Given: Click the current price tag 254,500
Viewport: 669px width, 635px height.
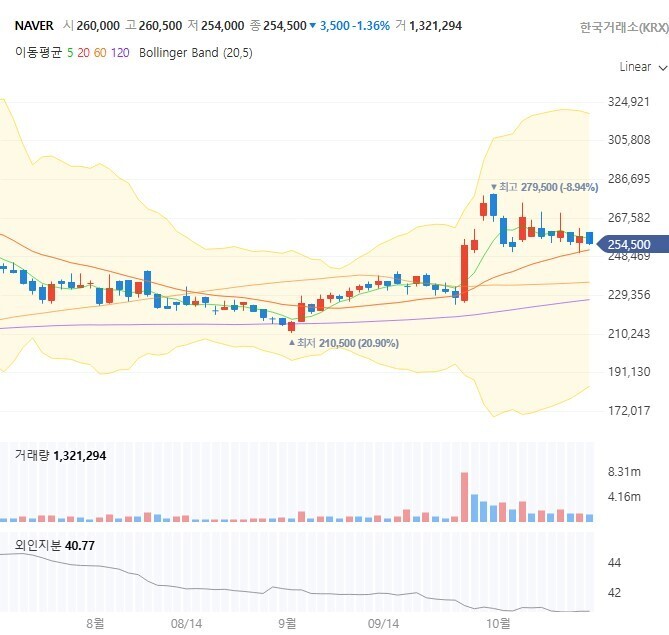Looking at the screenshot, I should [632, 245].
